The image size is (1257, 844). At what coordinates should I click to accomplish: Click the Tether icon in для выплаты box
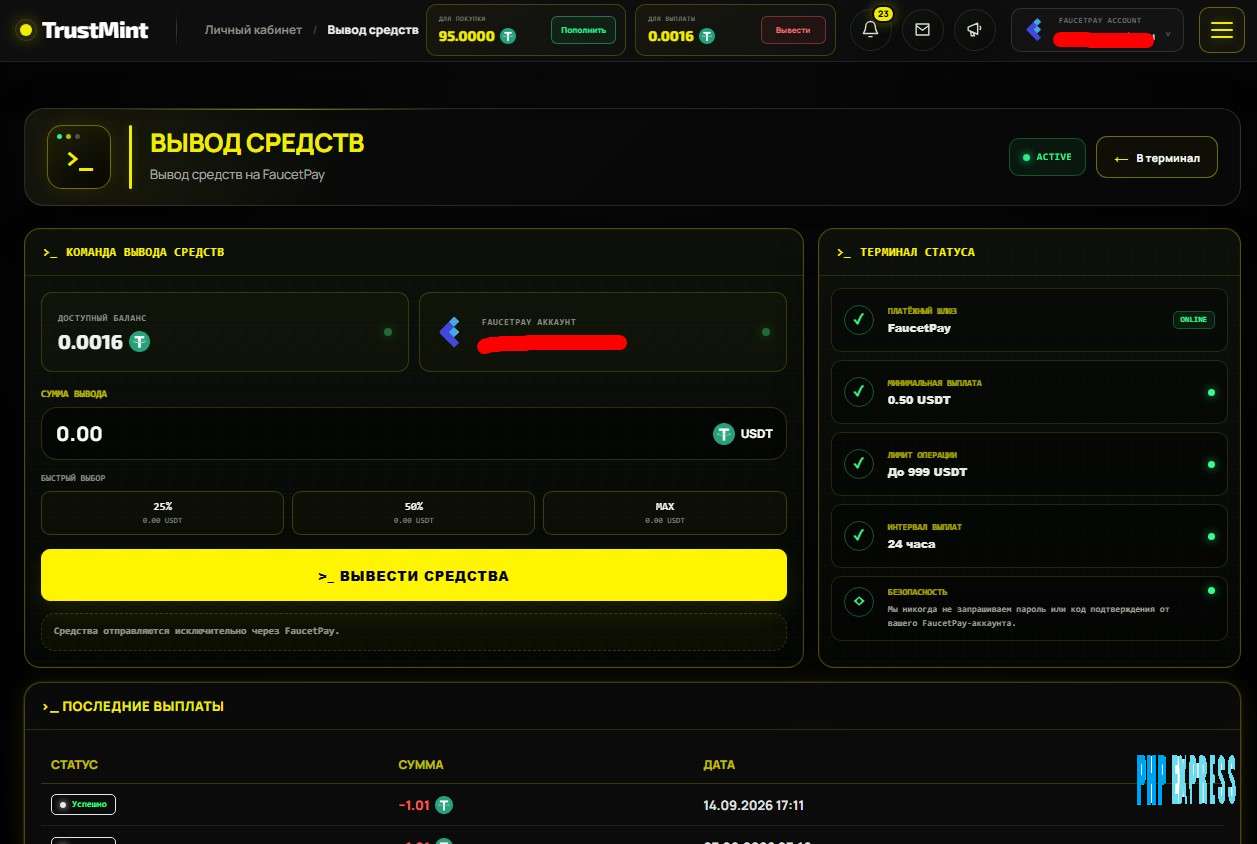pos(707,36)
